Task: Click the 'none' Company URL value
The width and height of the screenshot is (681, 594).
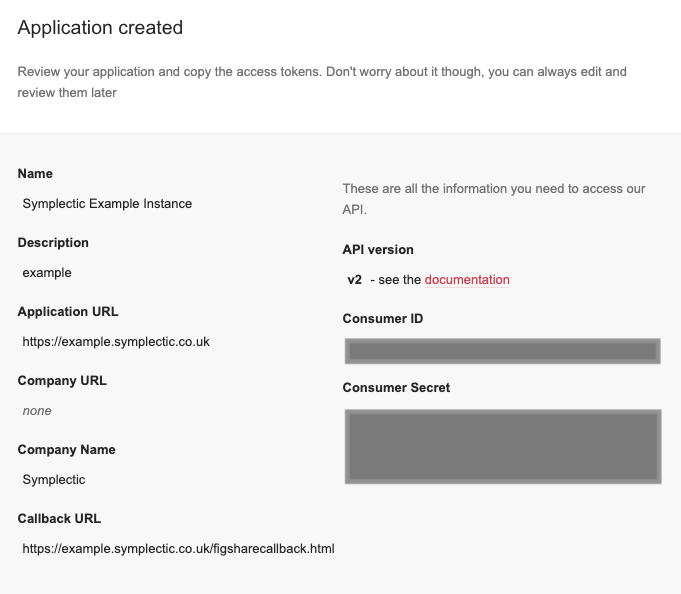Action: pos(37,411)
